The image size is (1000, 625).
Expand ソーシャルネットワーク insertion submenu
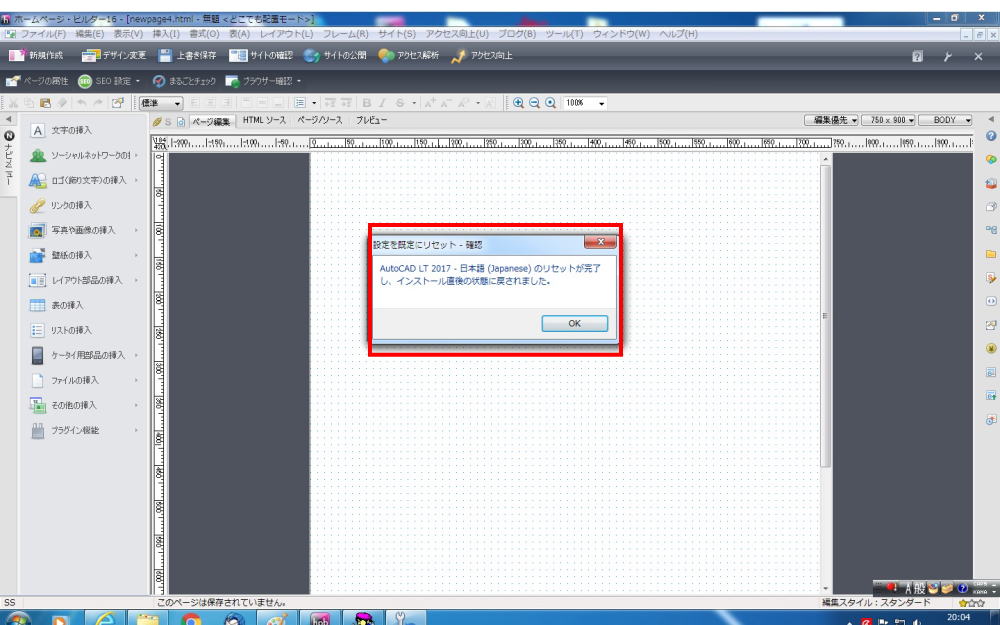coord(136,155)
